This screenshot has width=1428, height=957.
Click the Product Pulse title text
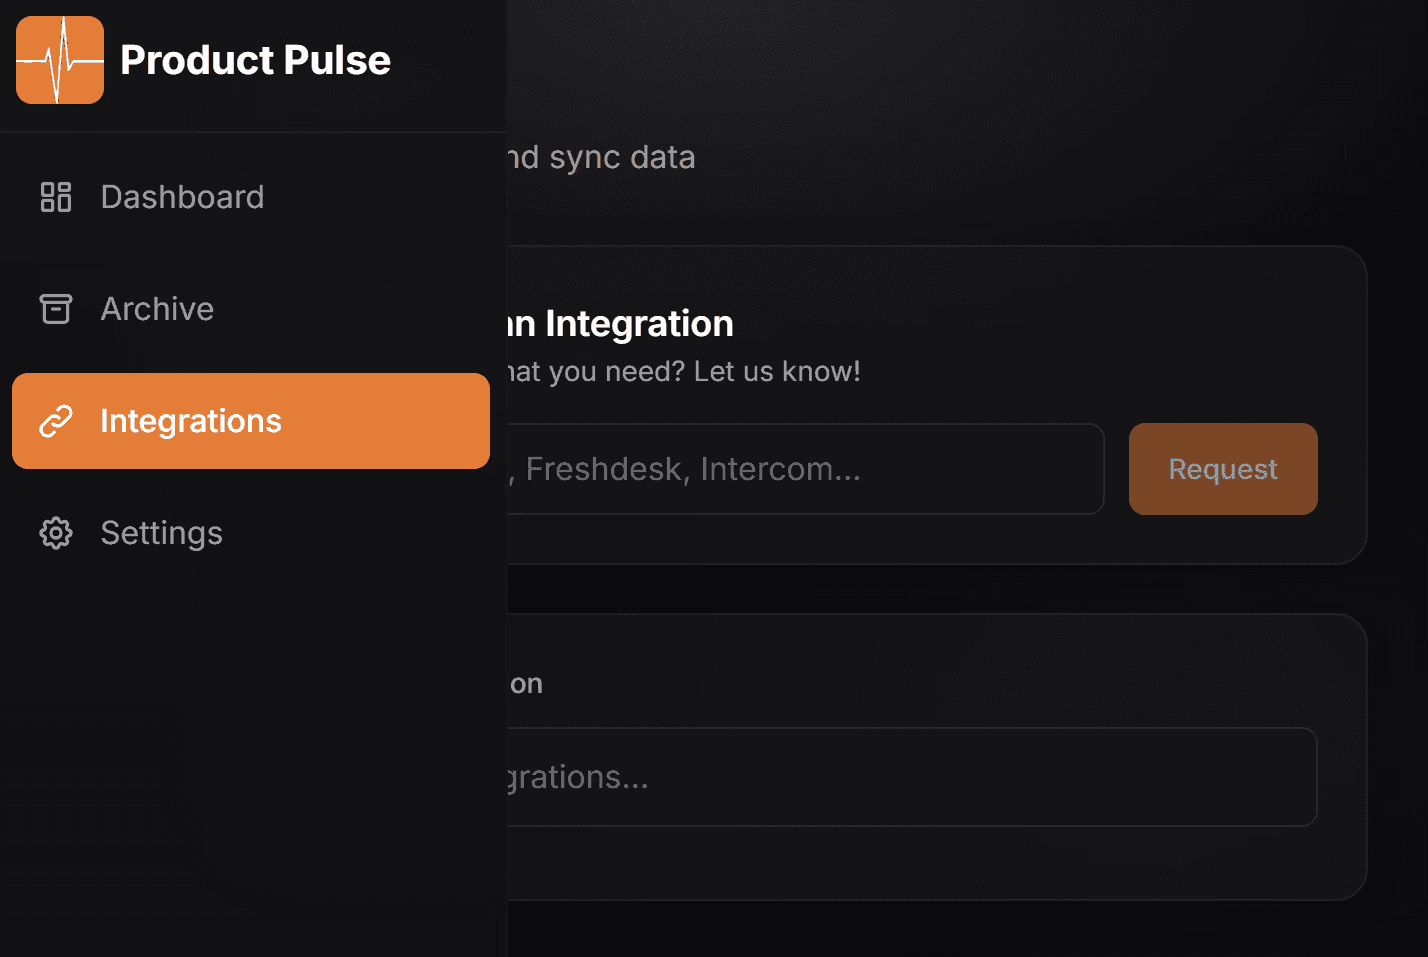(255, 60)
